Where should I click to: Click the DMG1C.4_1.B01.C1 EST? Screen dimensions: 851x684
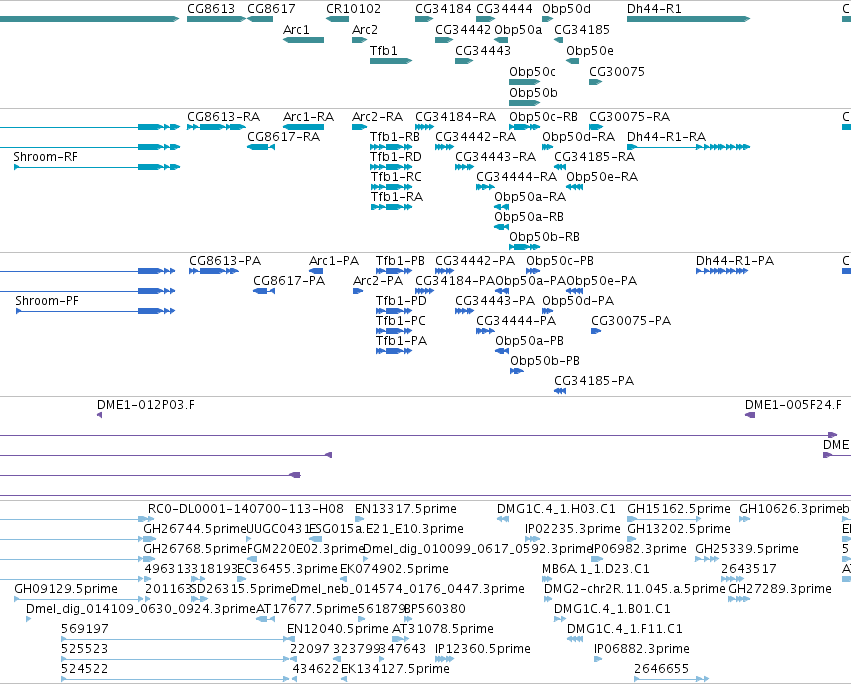pos(560,619)
